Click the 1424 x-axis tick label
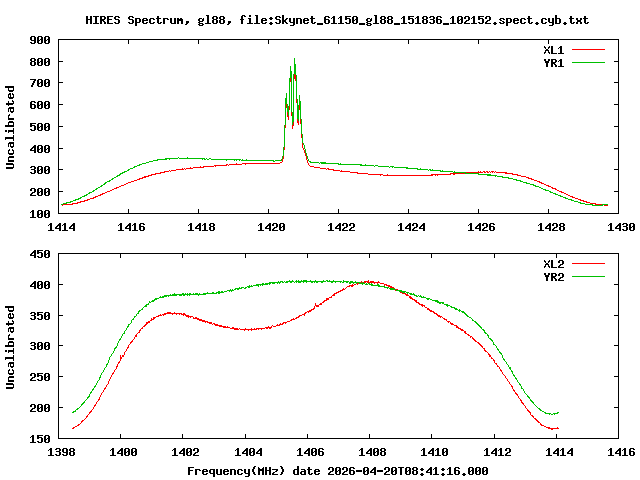 click(x=411, y=227)
